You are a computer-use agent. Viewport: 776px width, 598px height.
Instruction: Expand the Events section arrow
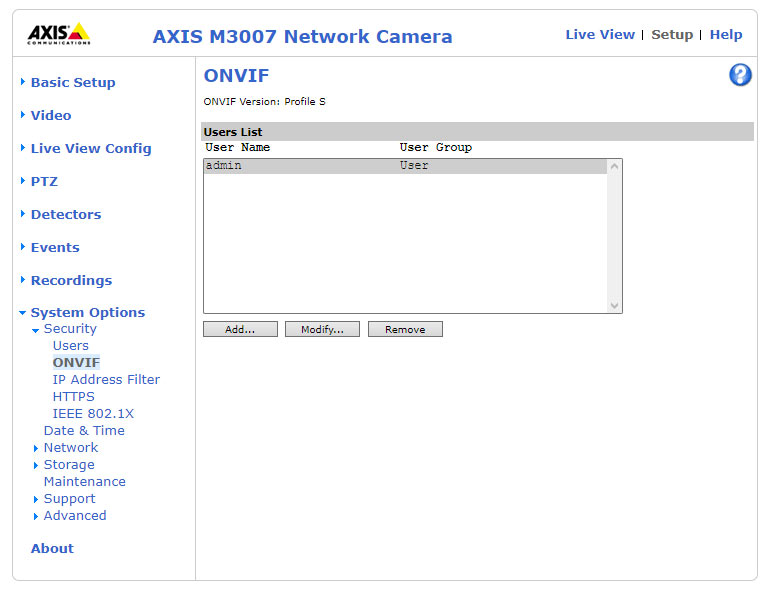23,247
